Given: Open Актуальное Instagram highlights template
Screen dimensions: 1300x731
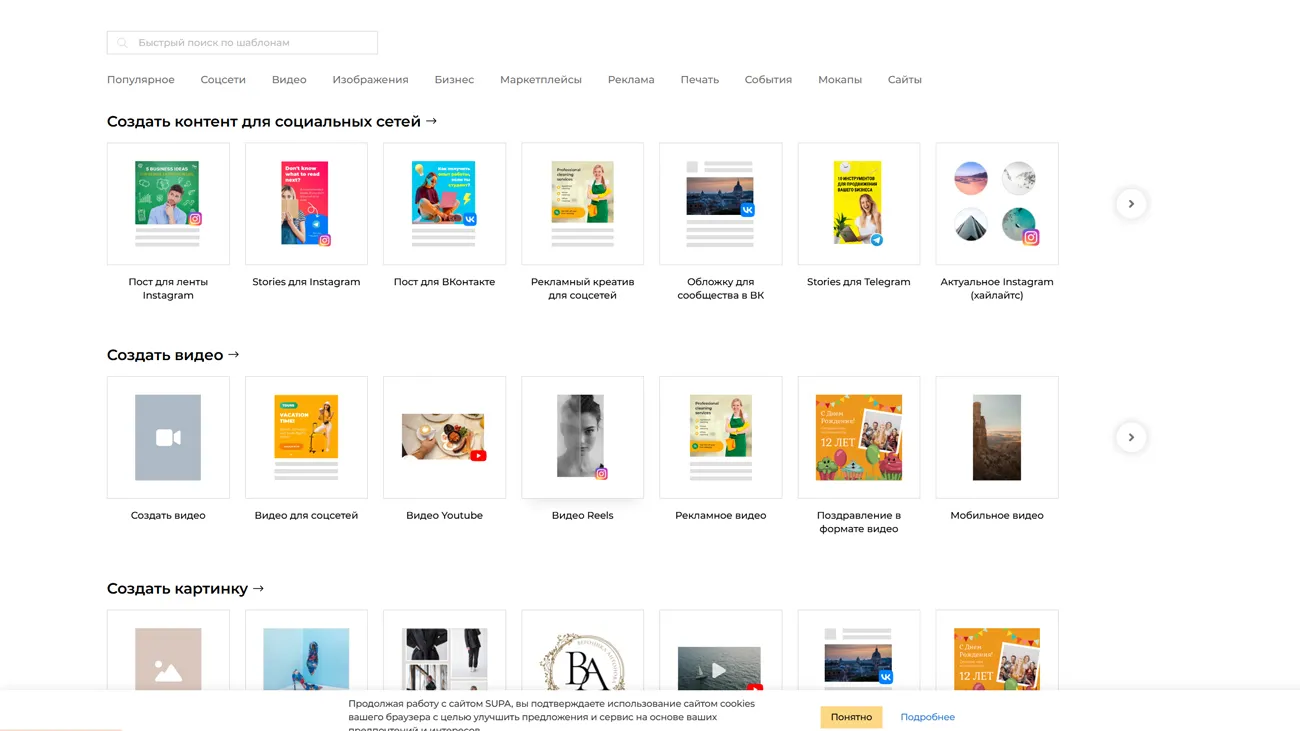Looking at the screenshot, I should tap(996, 204).
